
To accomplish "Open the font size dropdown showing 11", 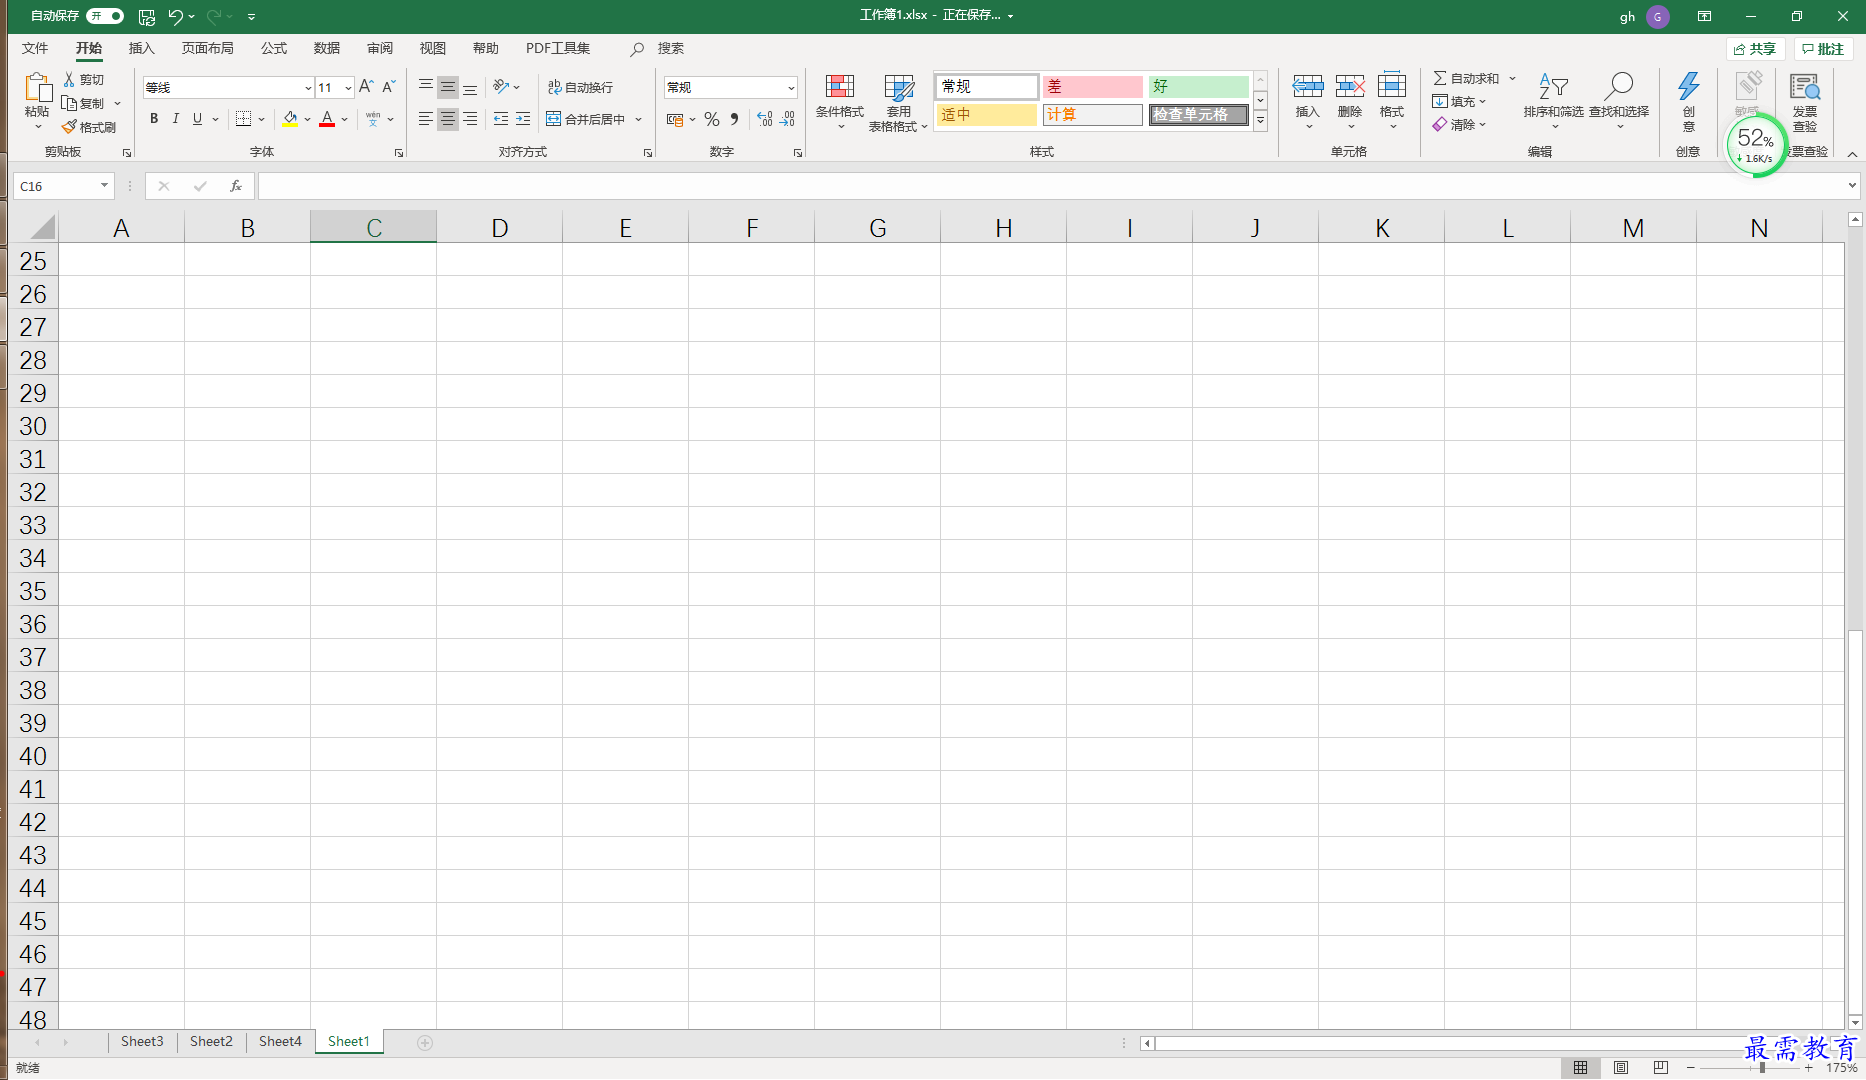I will point(348,88).
